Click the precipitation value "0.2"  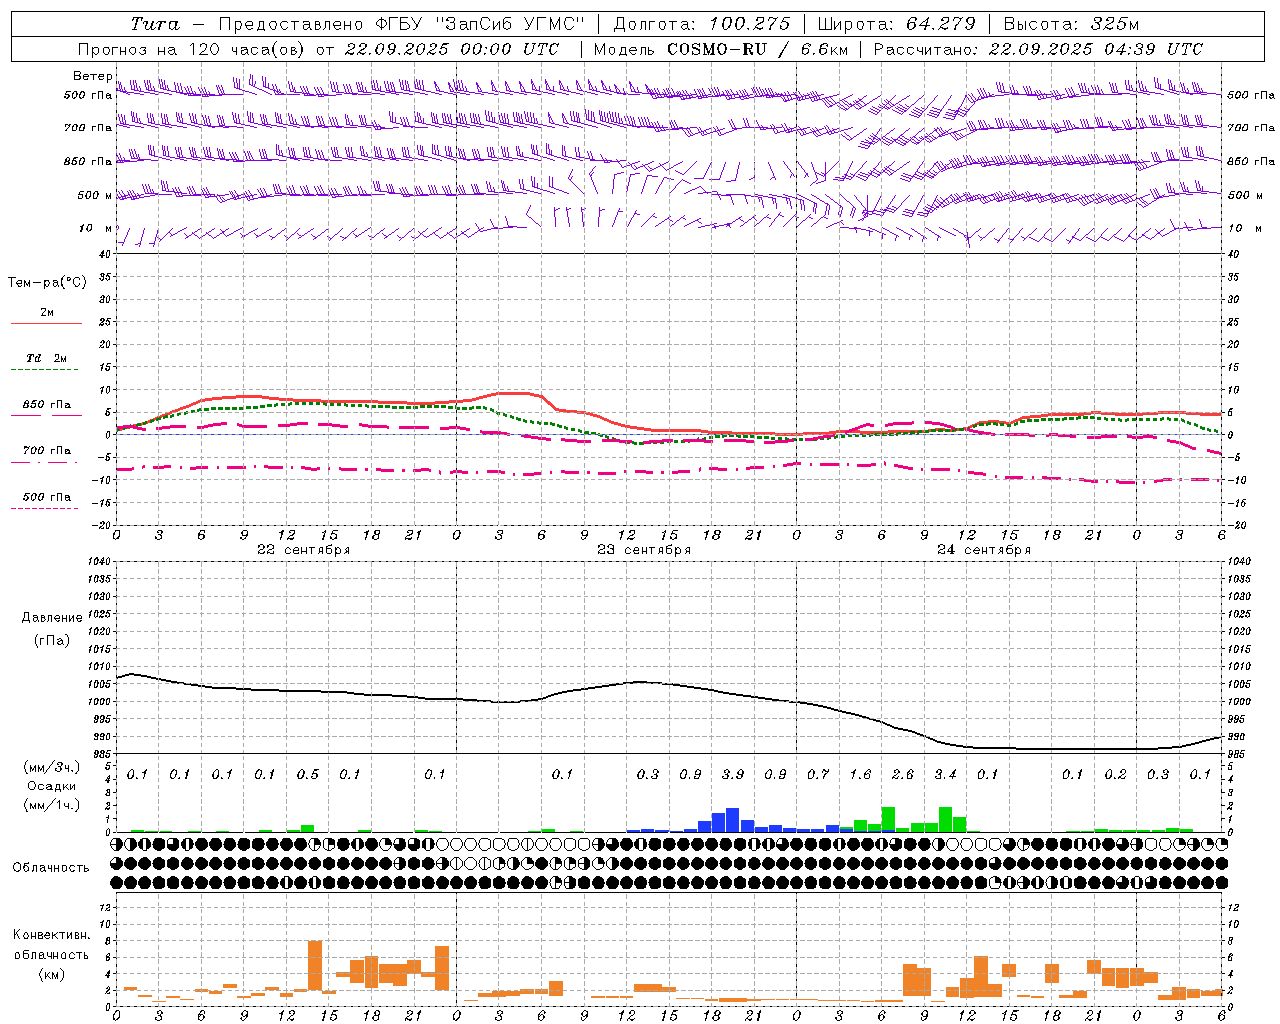[x=1115, y=775]
